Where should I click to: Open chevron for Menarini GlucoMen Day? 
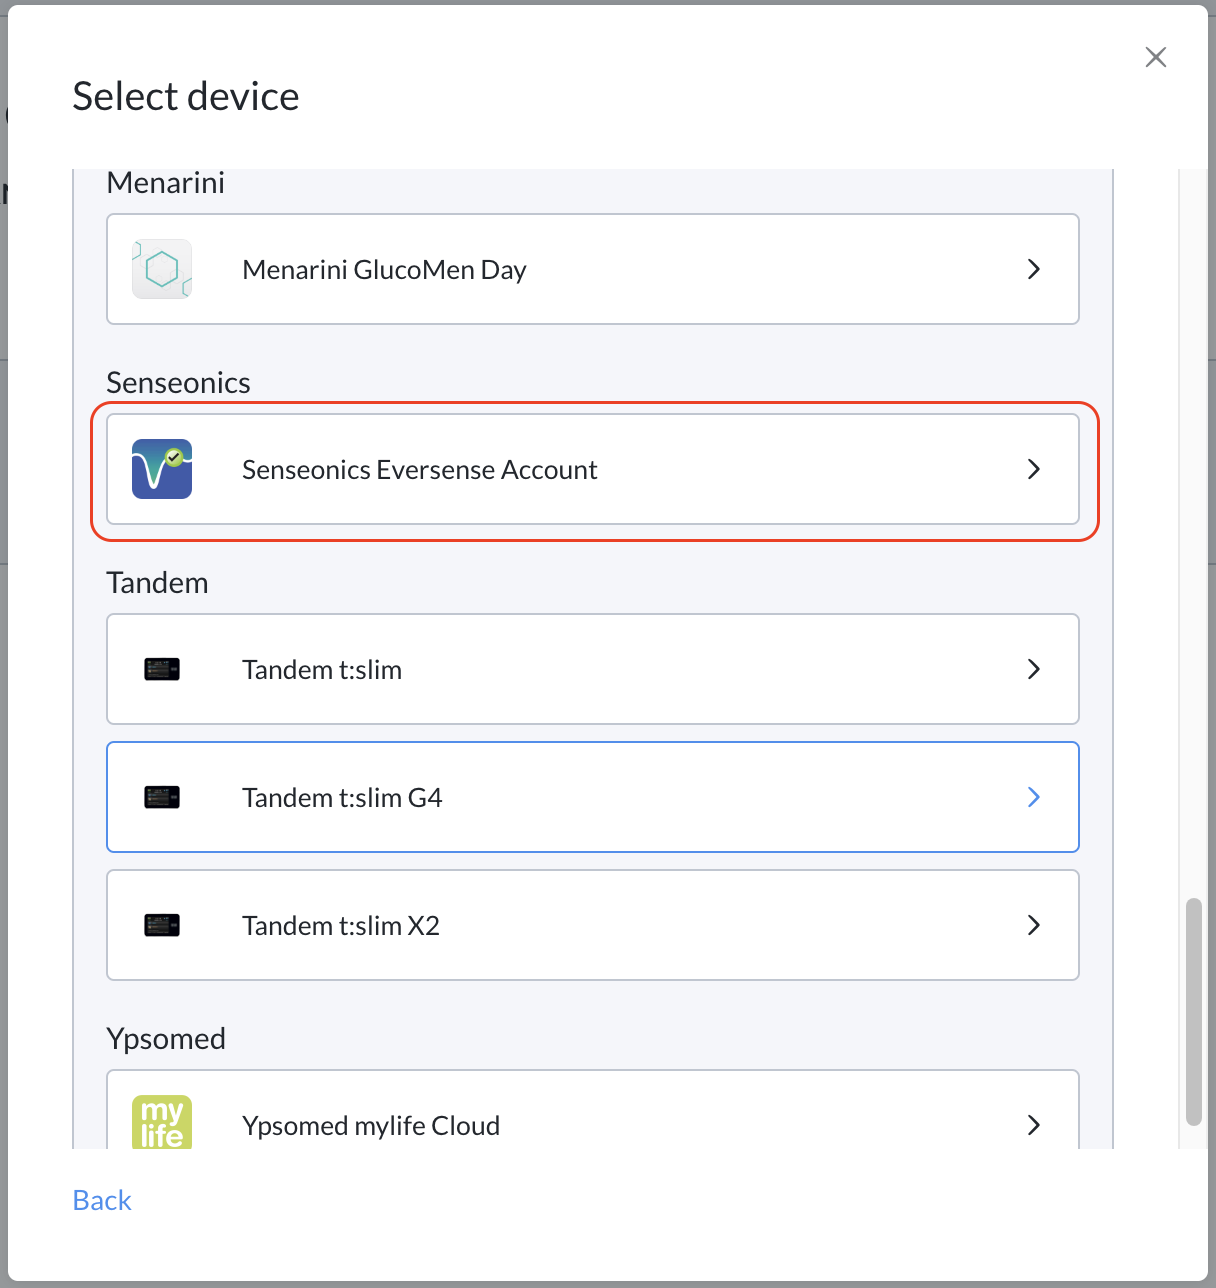pos(1034,269)
